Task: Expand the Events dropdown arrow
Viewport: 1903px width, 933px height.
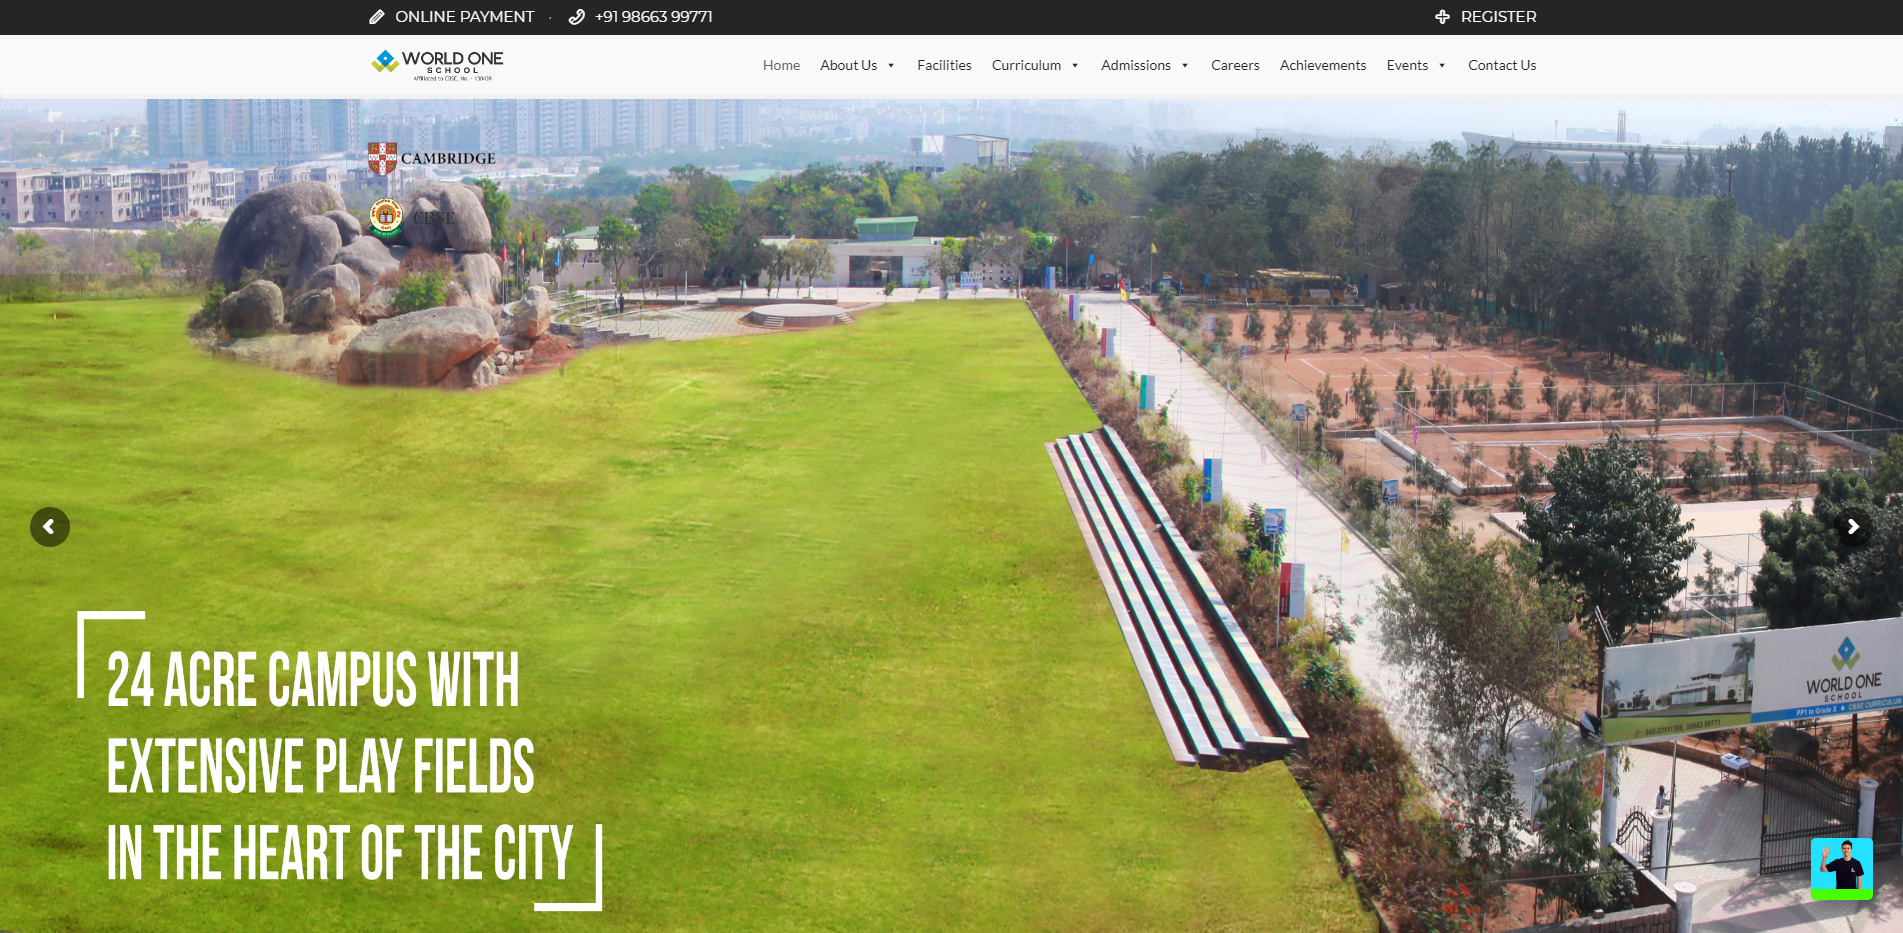Action: tap(1442, 66)
